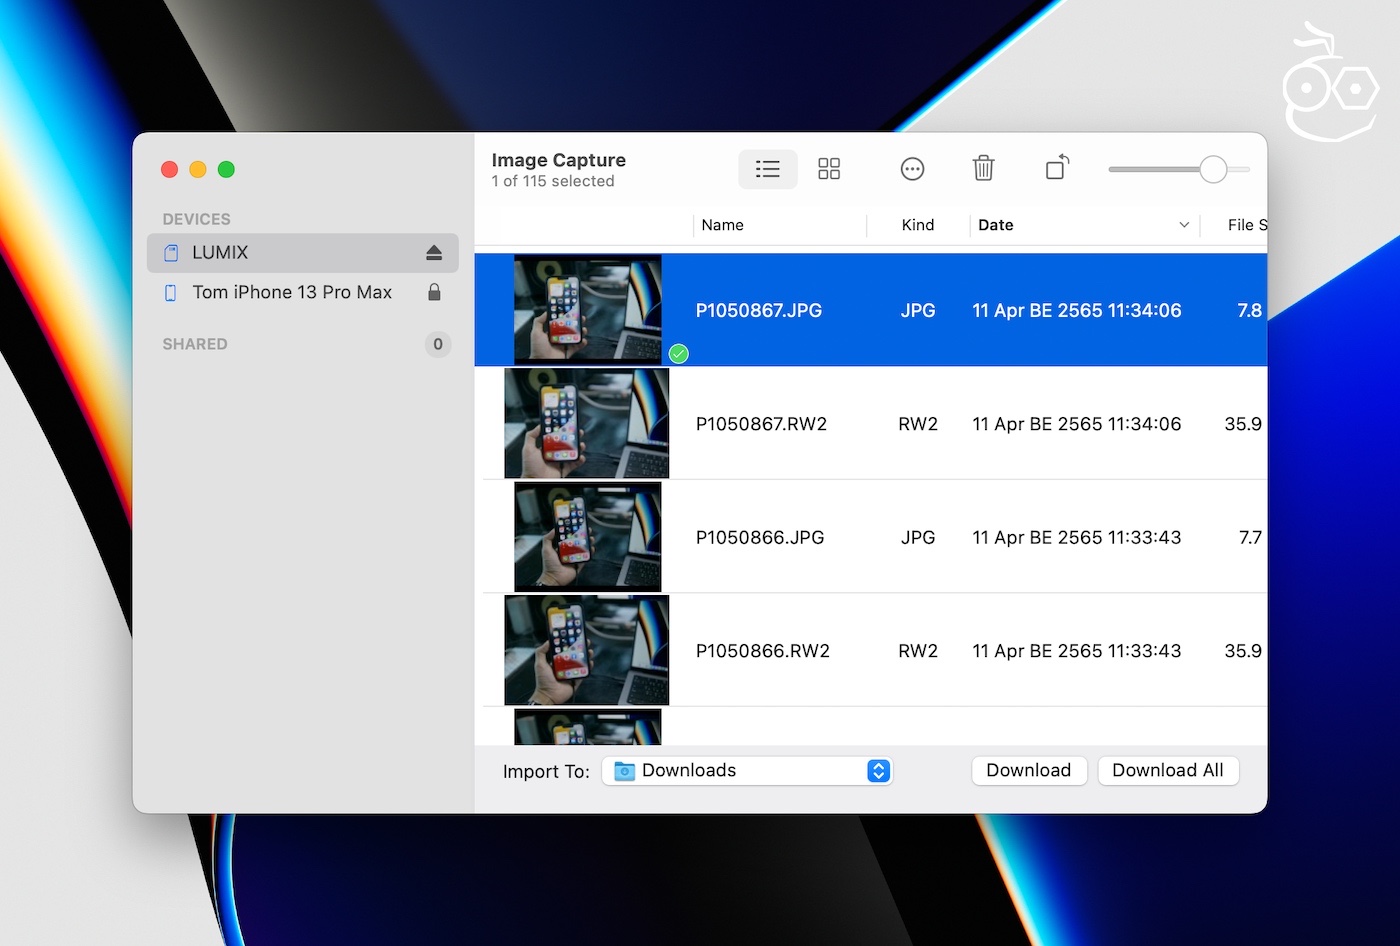Select the P1050866.RW2 file row

click(762, 651)
